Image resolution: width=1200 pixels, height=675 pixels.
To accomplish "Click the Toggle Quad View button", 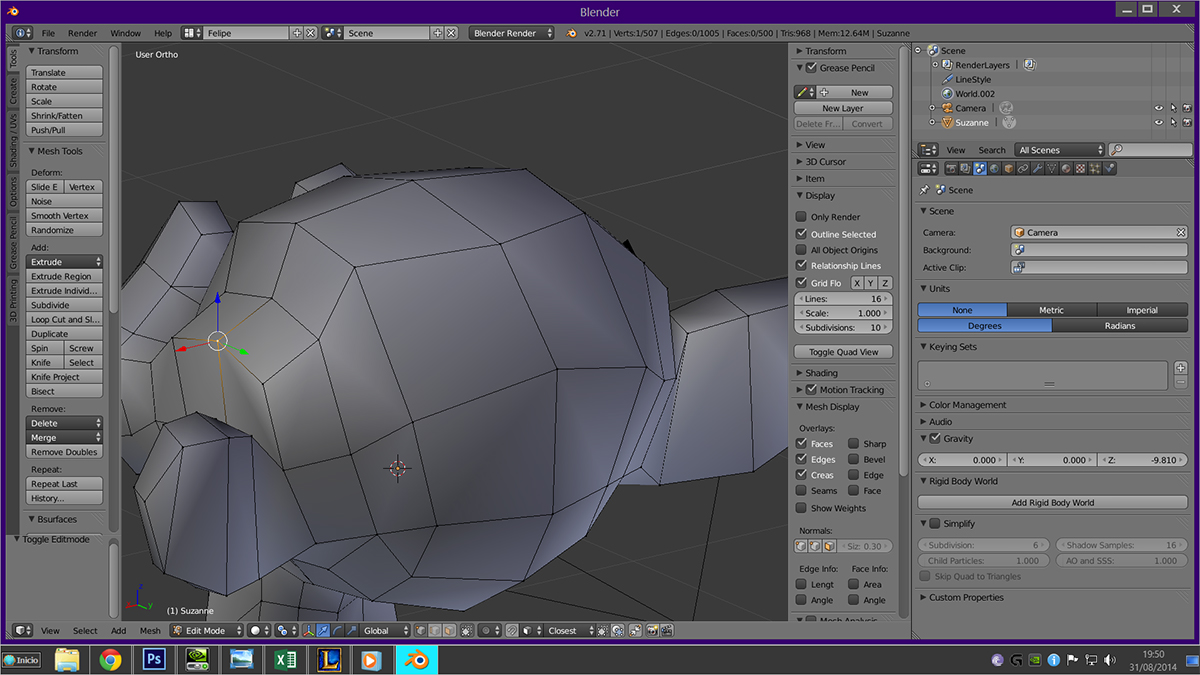I will (x=843, y=352).
